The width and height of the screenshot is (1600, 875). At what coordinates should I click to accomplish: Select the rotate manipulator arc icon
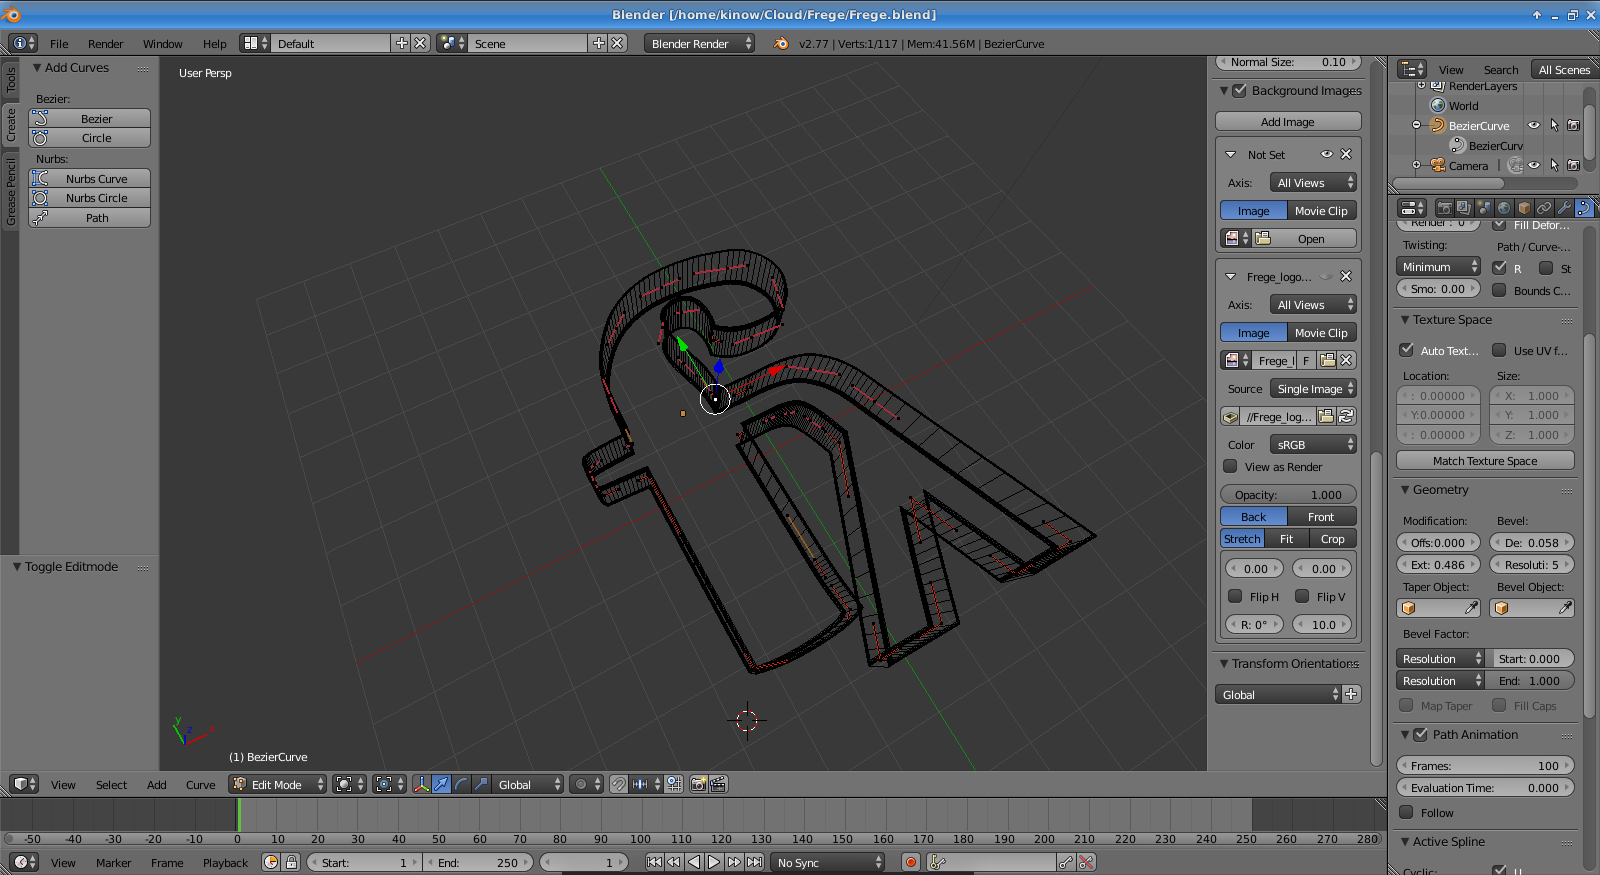pyautogui.click(x=461, y=784)
